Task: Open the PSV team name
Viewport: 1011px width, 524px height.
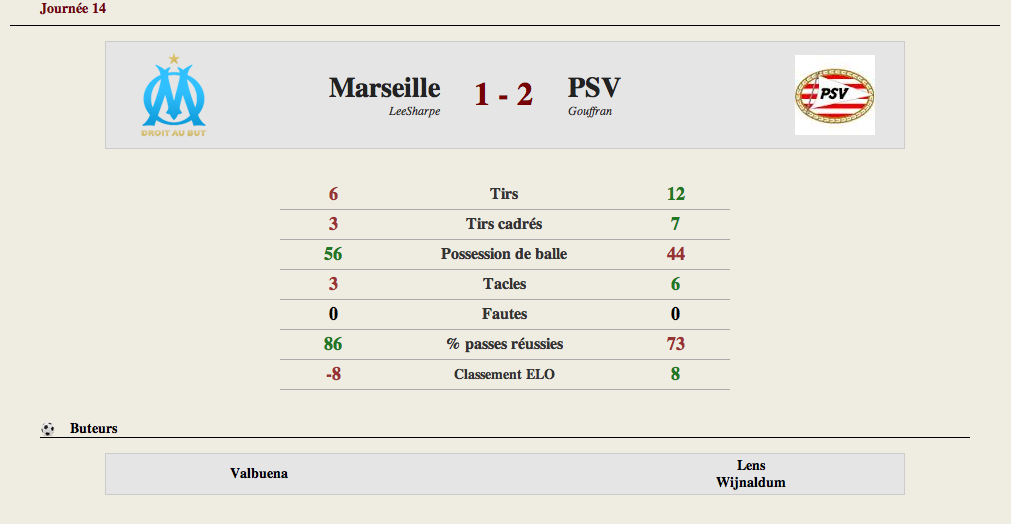Action: tap(594, 88)
